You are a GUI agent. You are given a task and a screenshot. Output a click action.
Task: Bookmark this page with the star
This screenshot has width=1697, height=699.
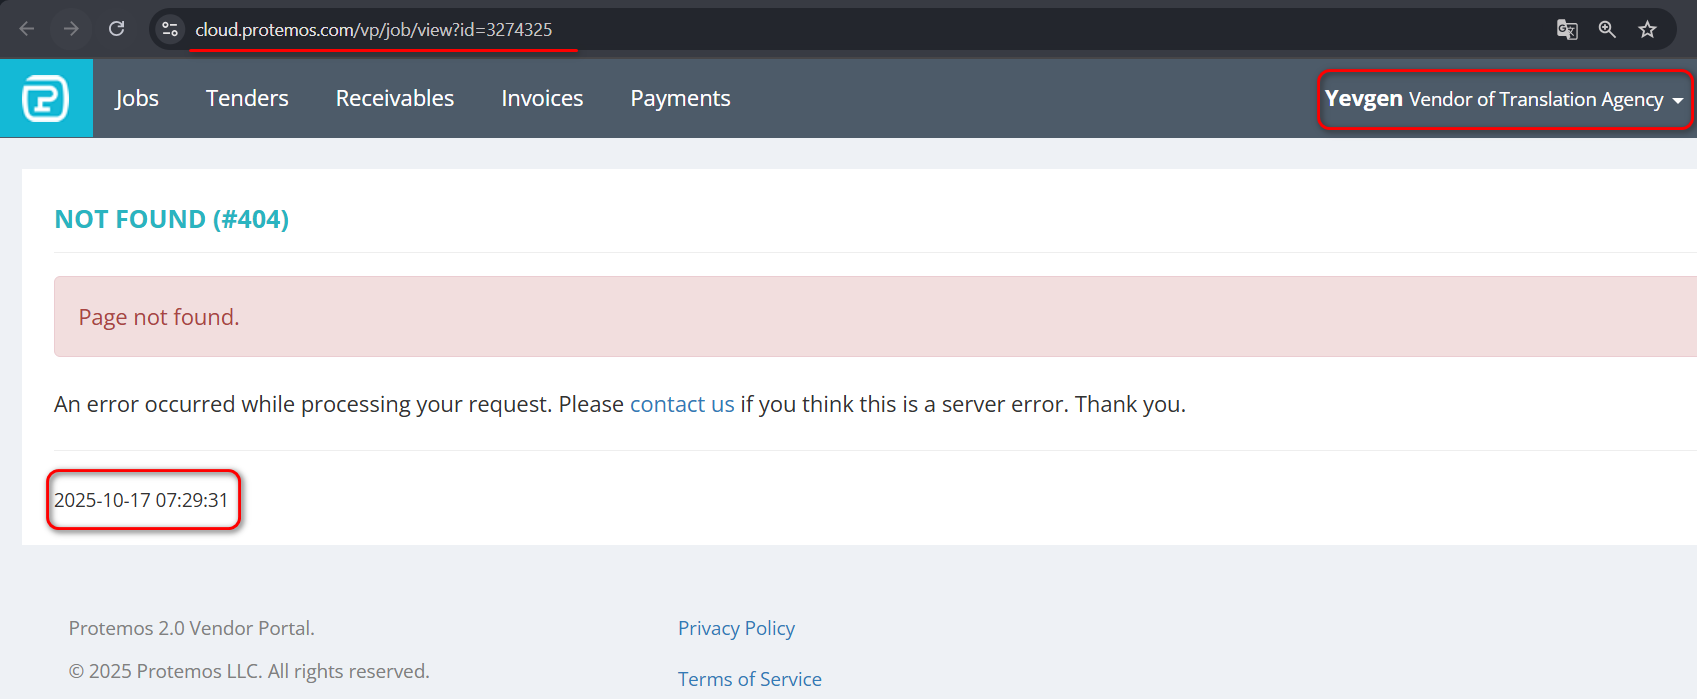[1648, 29]
